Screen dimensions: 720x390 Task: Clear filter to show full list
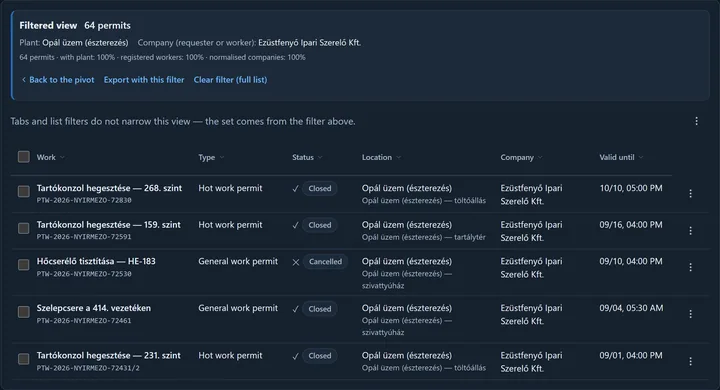230,79
